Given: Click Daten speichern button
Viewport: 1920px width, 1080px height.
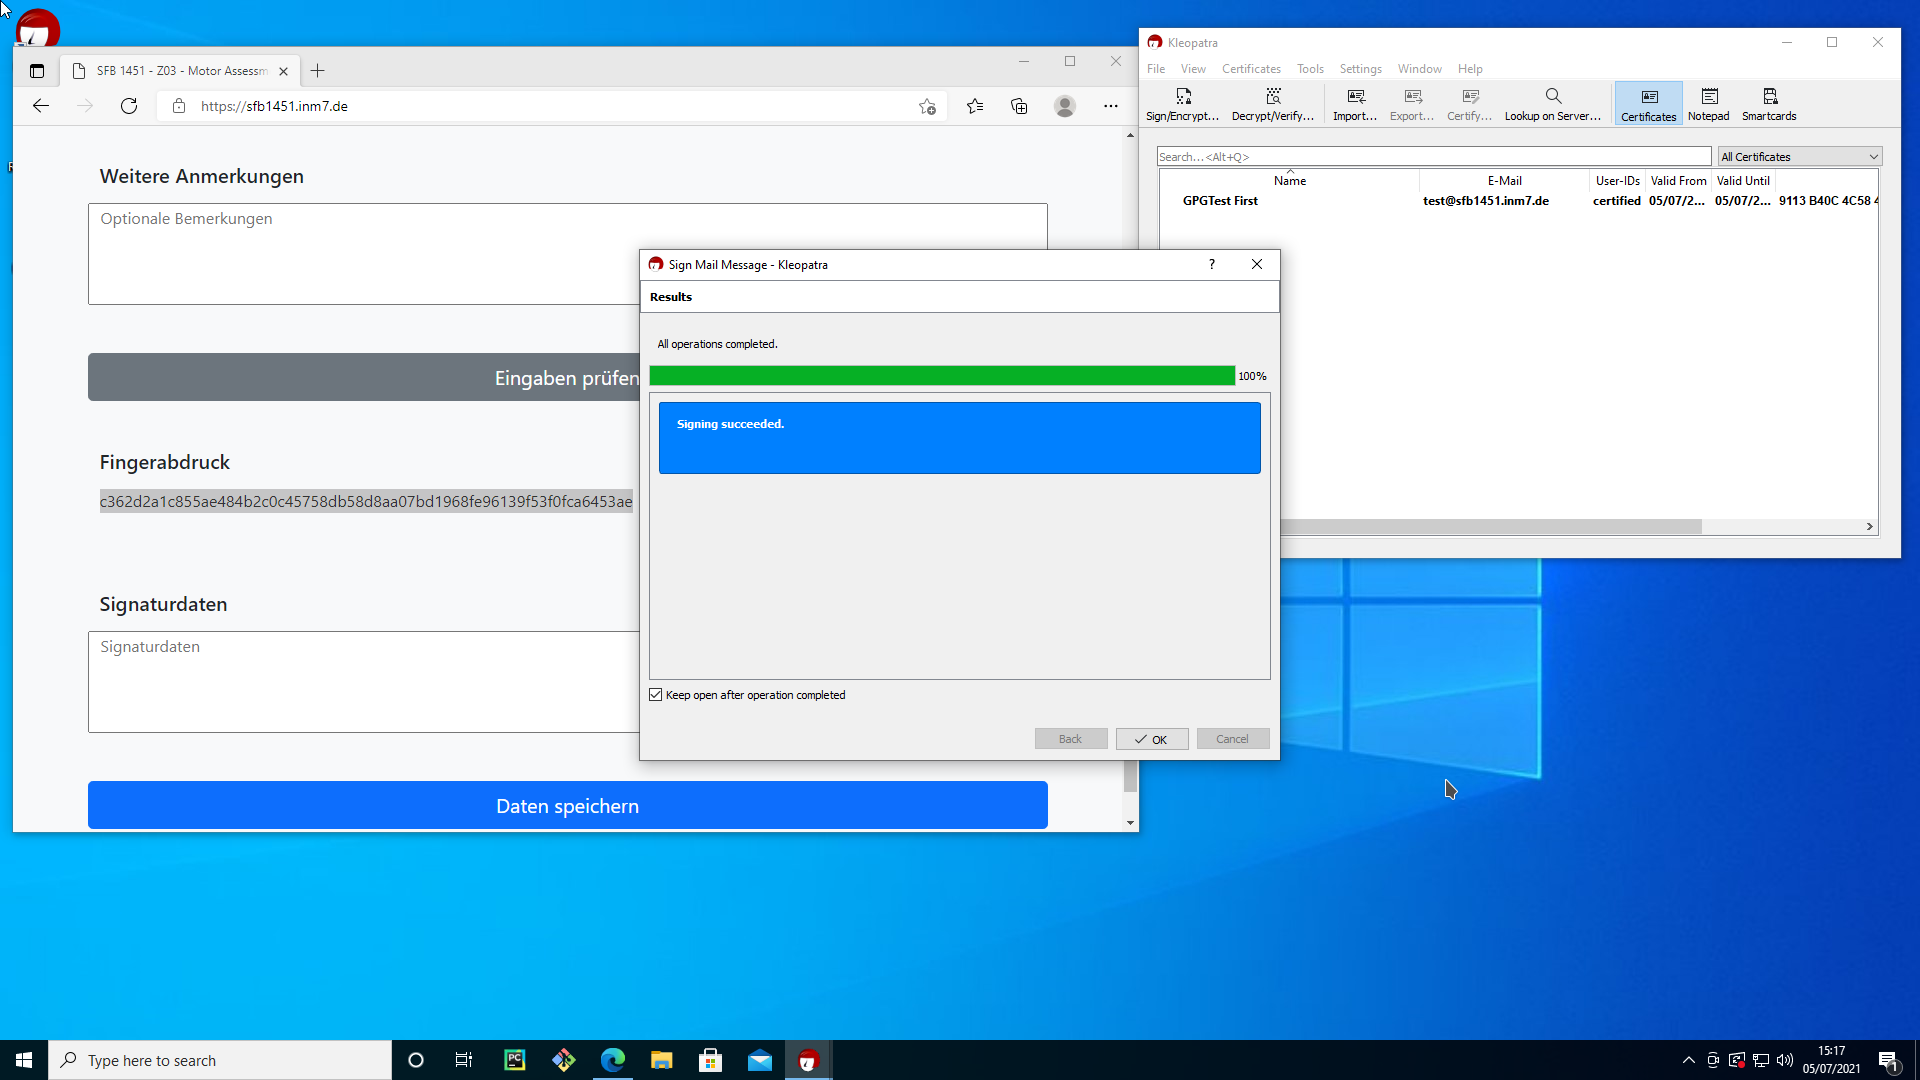Looking at the screenshot, I should pyautogui.click(x=567, y=805).
